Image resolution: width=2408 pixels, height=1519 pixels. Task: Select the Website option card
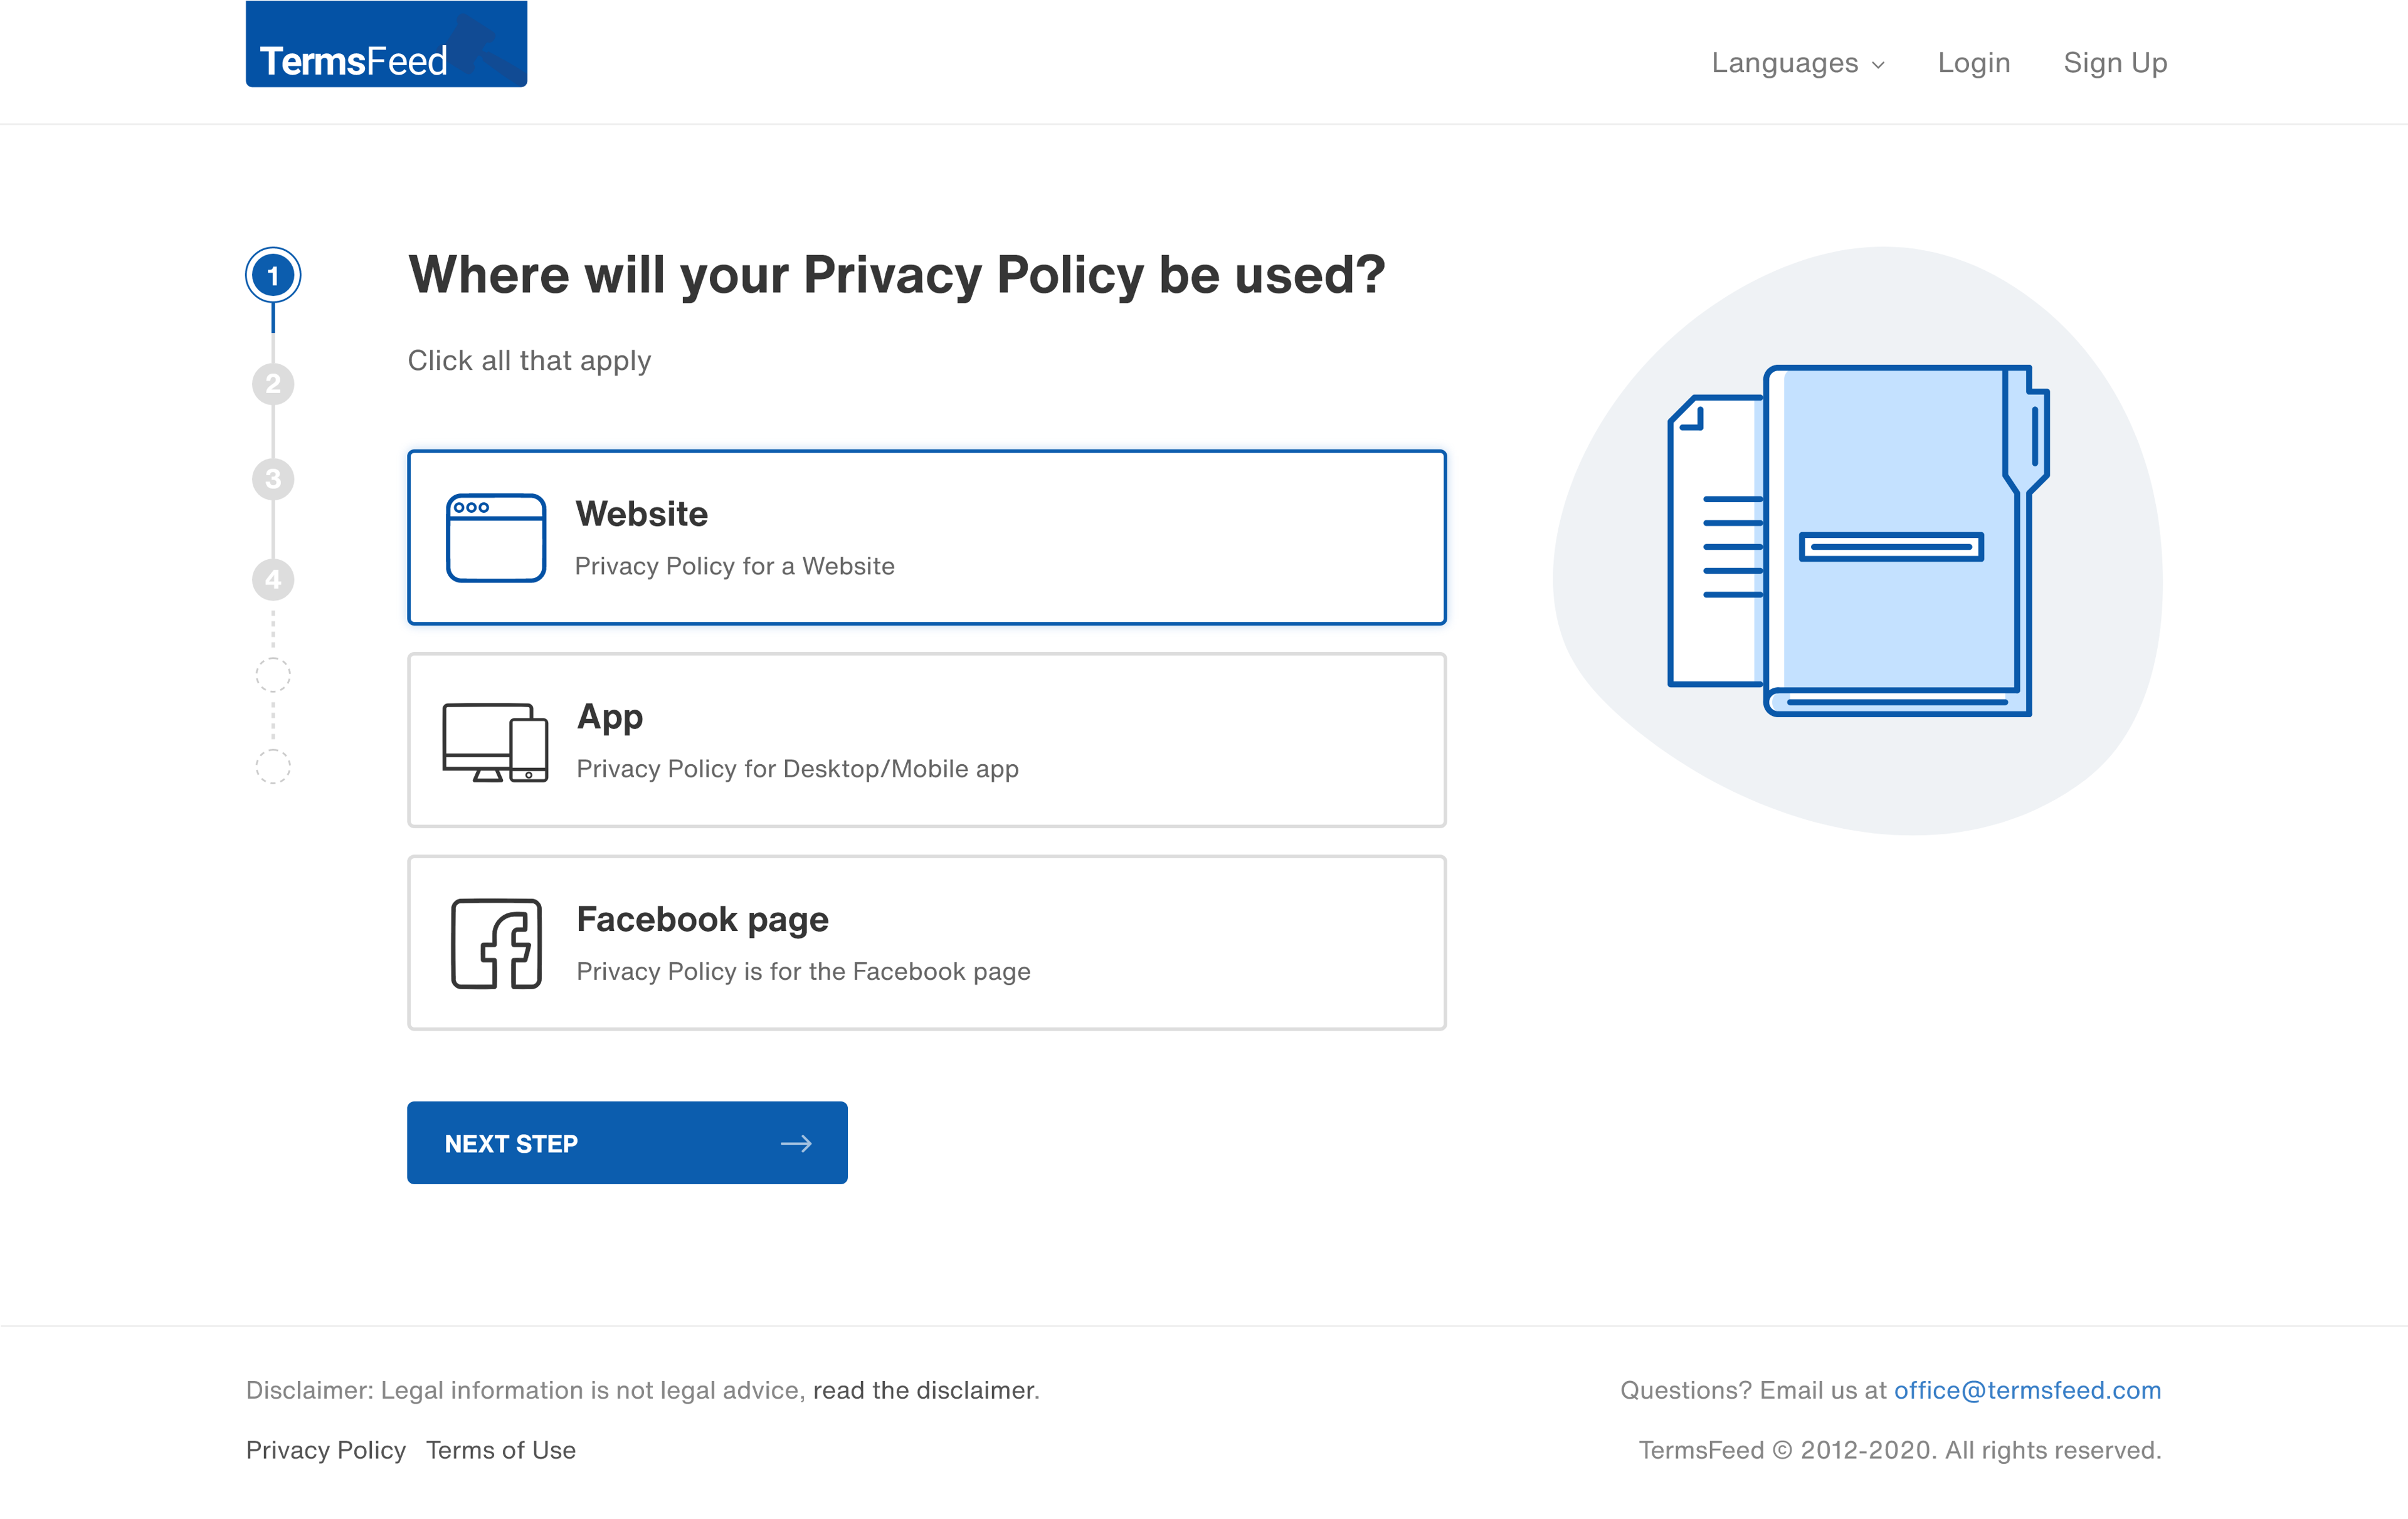(x=927, y=538)
